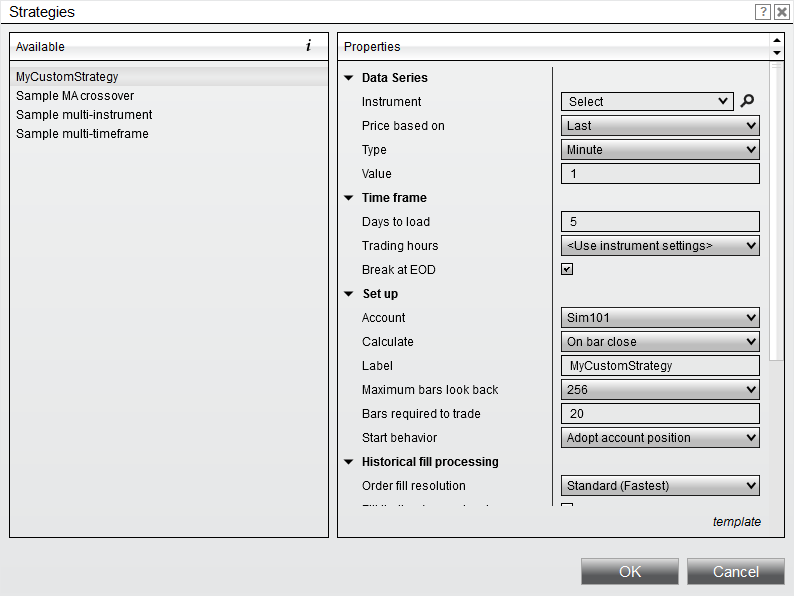Open the Account Sim101 dropdown
The height and width of the screenshot is (596, 794).
660,318
